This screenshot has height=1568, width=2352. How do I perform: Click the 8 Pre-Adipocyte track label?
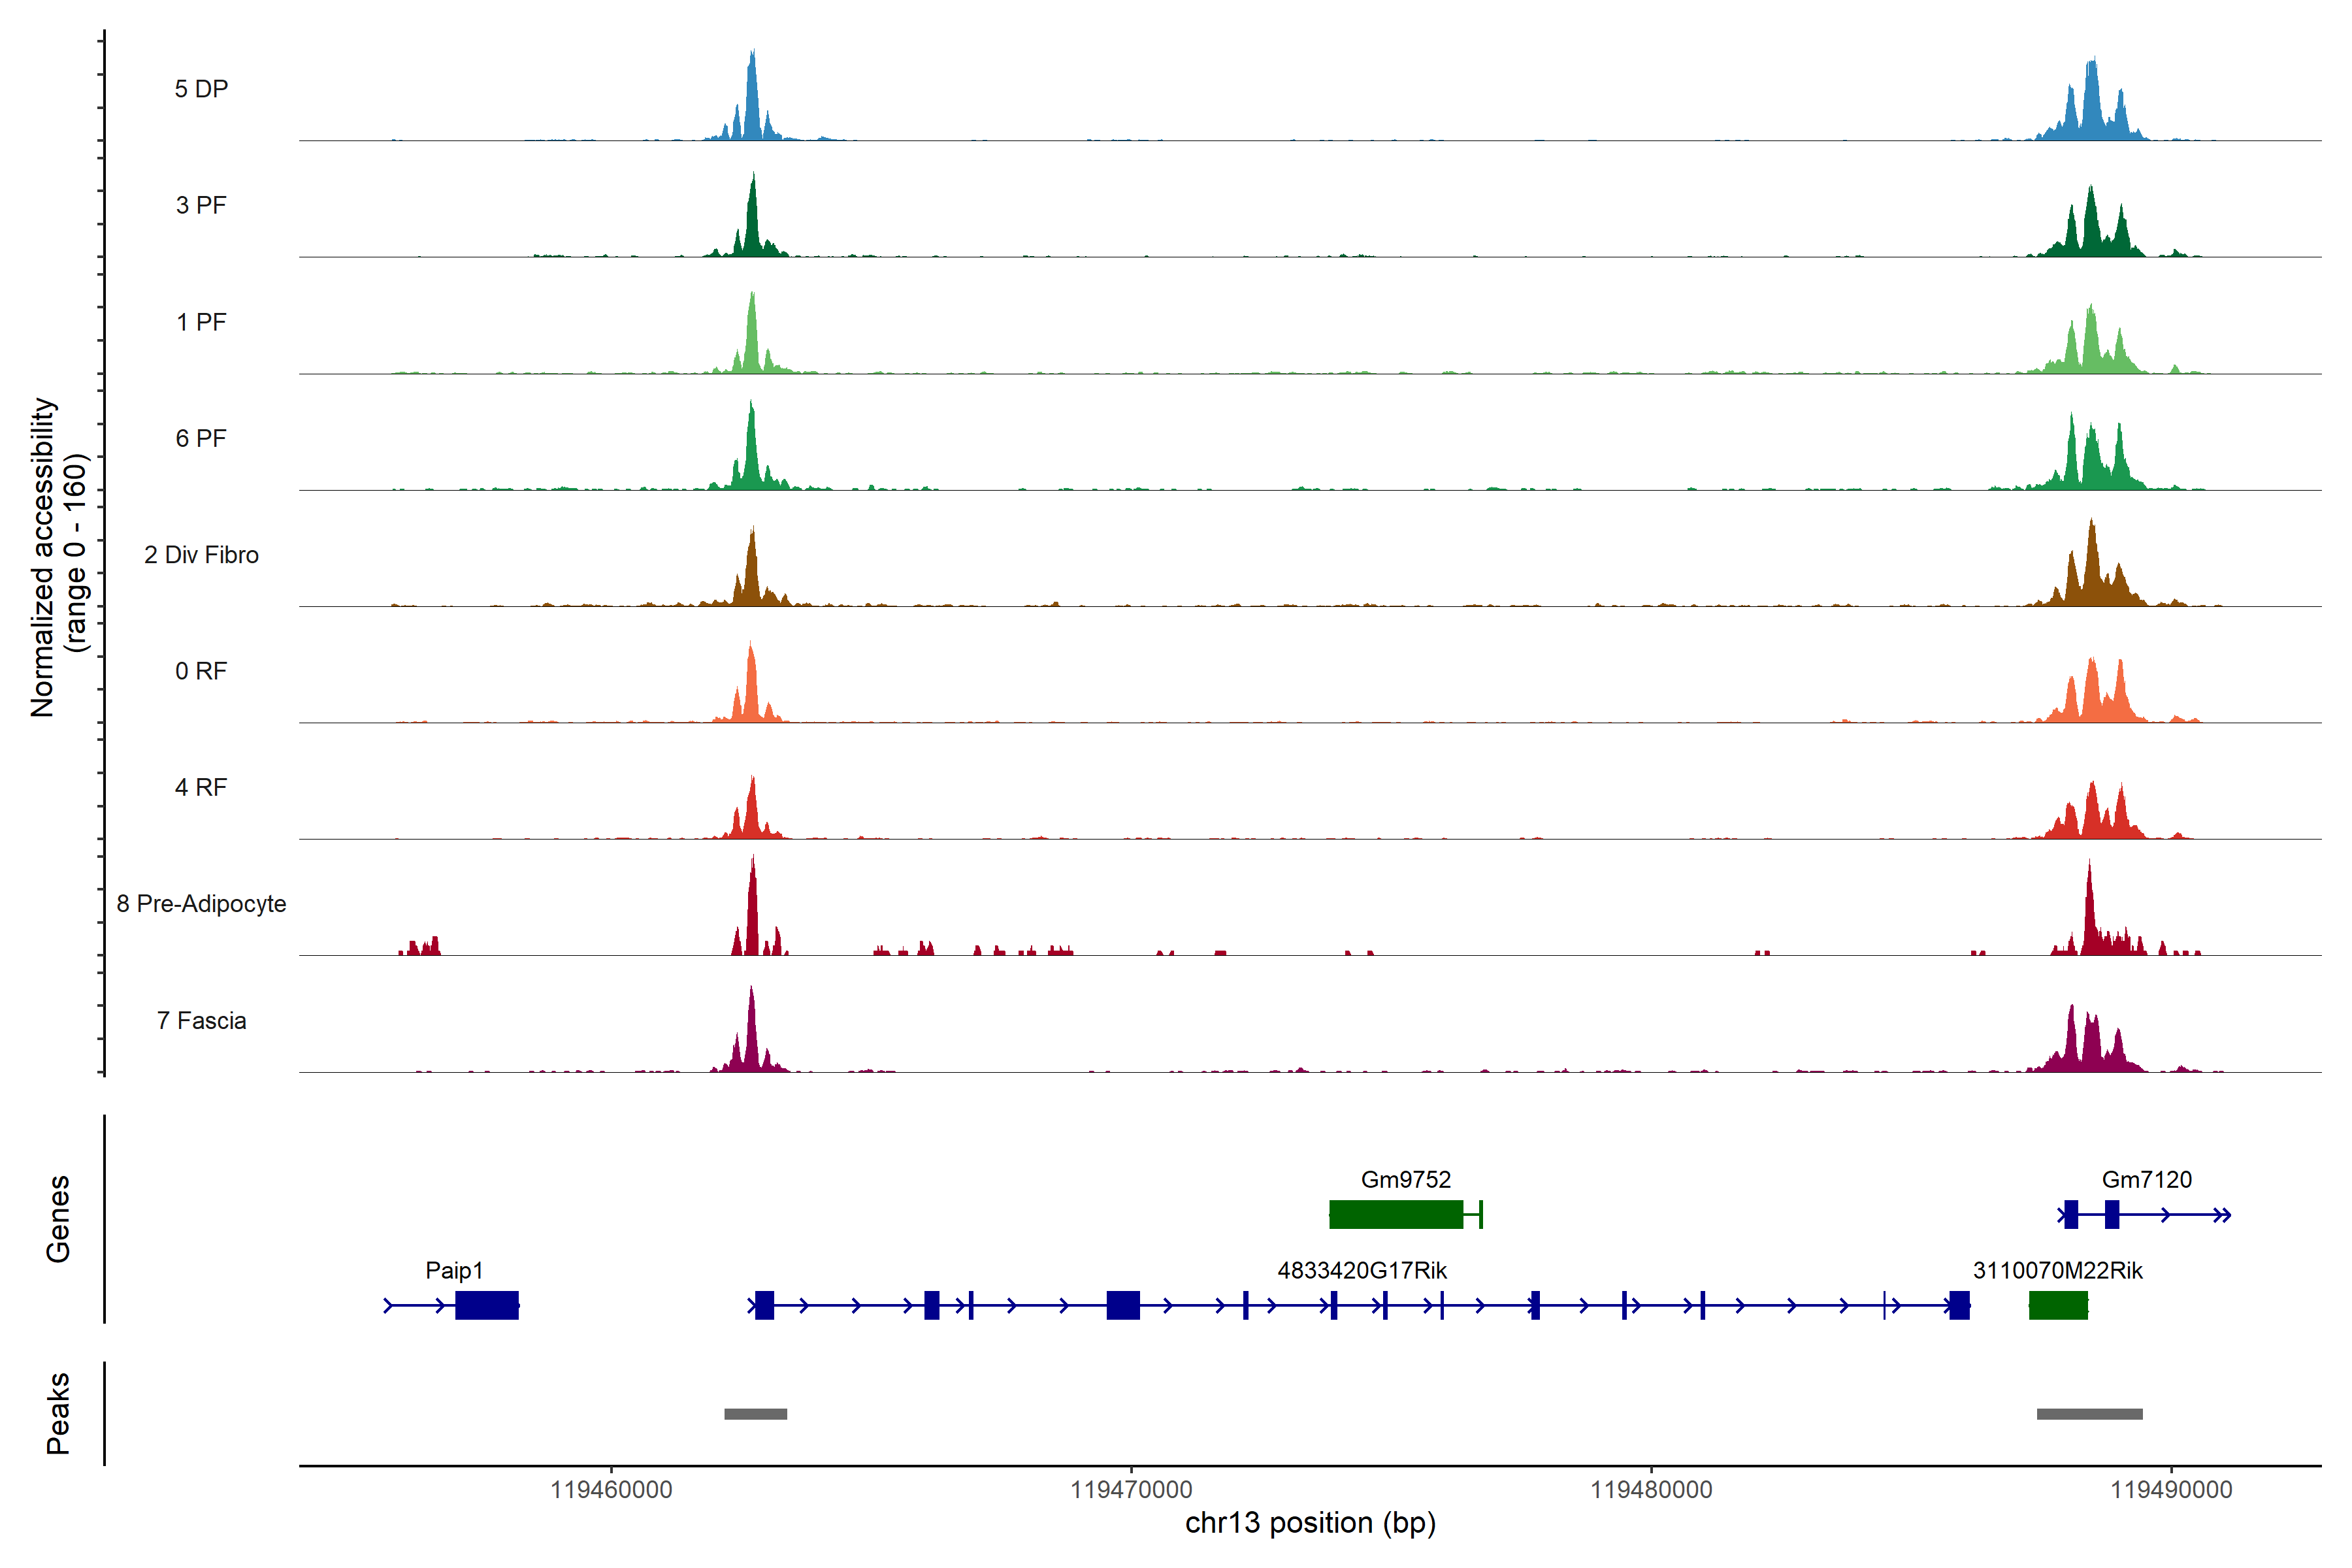click(x=201, y=904)
